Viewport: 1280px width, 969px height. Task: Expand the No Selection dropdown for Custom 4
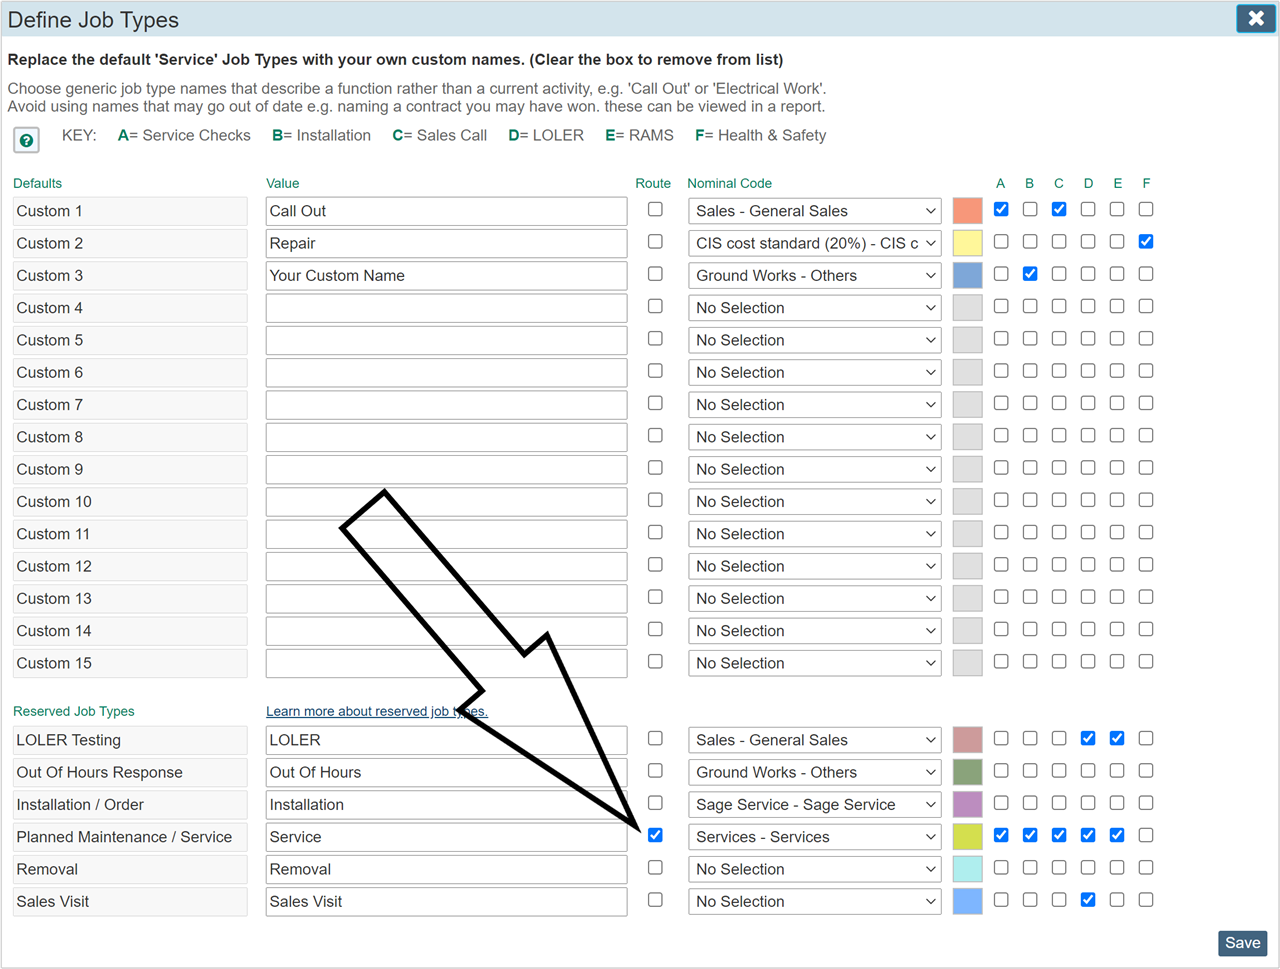(814, 308)
